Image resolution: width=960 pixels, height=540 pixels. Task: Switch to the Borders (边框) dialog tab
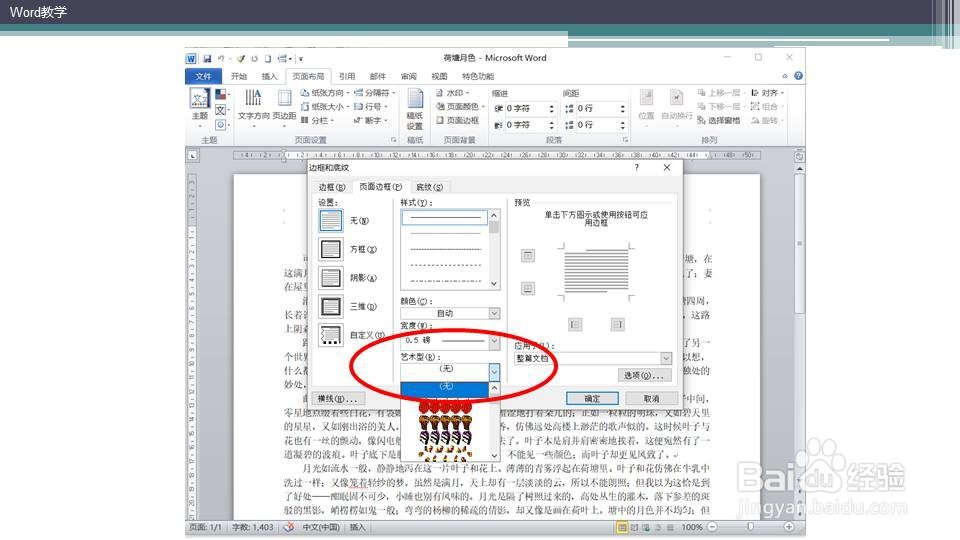tap(332, 187)
